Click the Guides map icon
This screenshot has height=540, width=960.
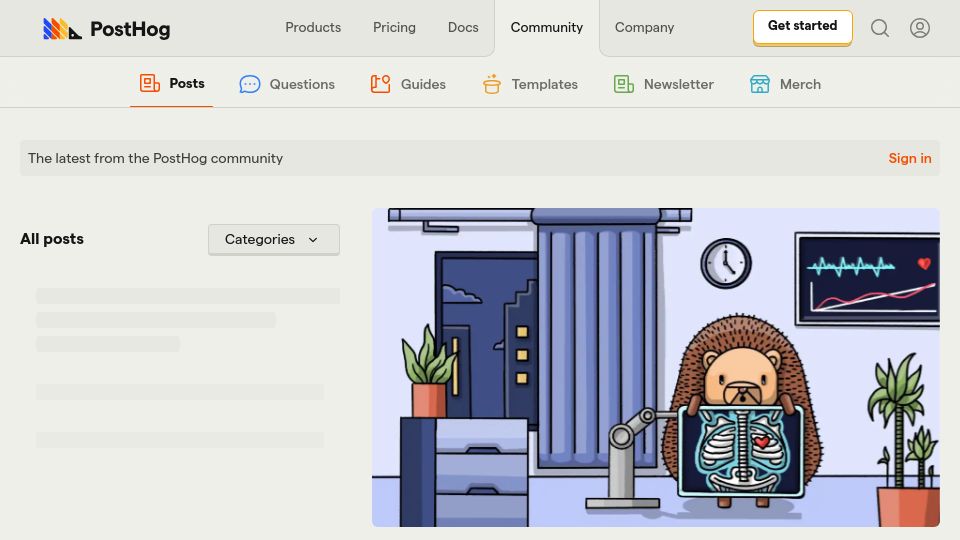[380, 84]
